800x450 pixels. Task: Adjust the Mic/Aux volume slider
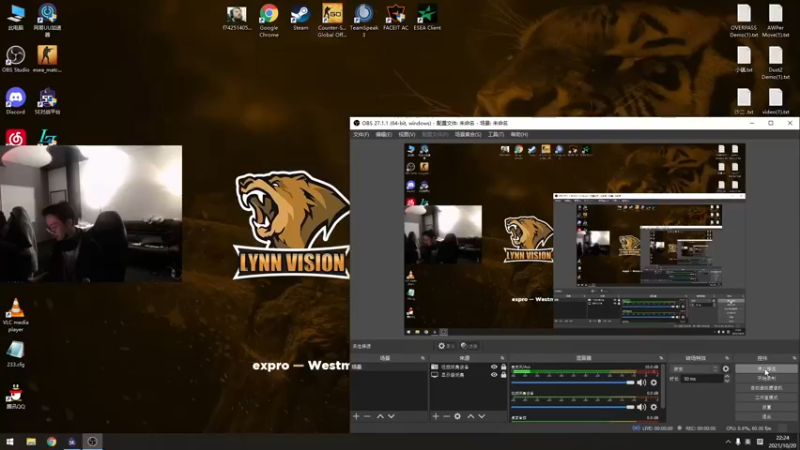click(x=573, y=383)
